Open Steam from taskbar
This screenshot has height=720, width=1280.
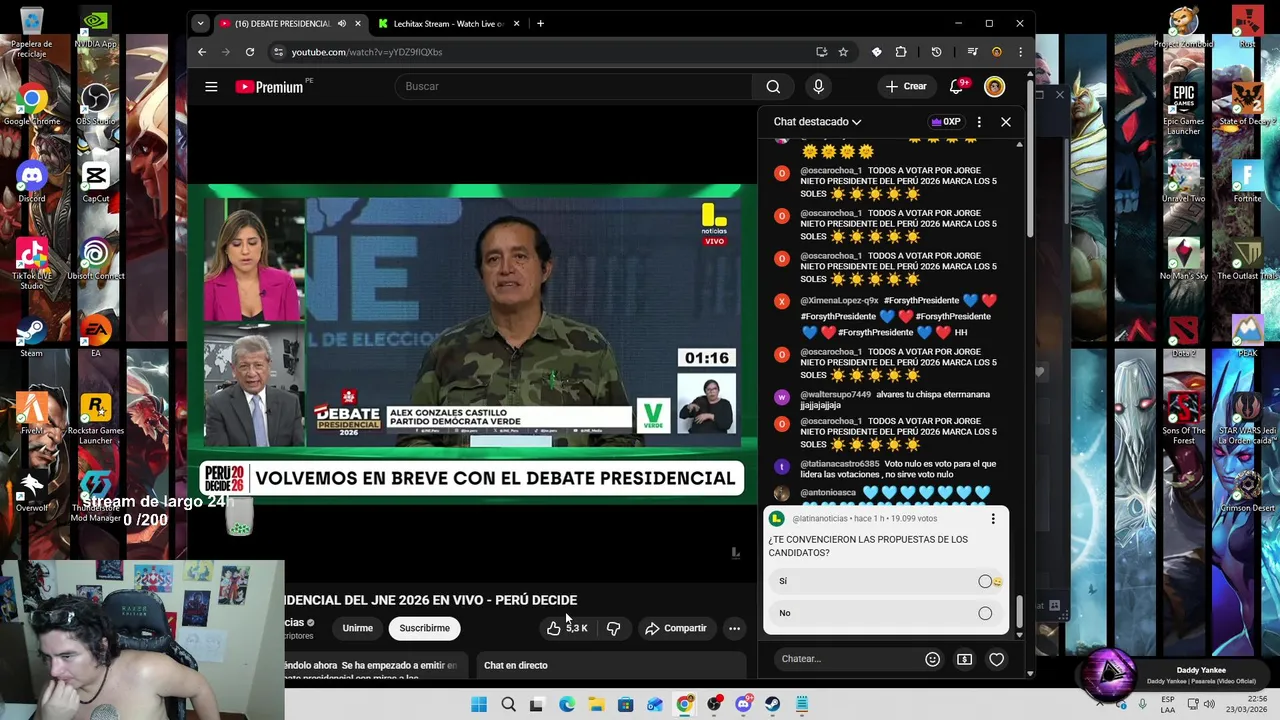[772, 705]
